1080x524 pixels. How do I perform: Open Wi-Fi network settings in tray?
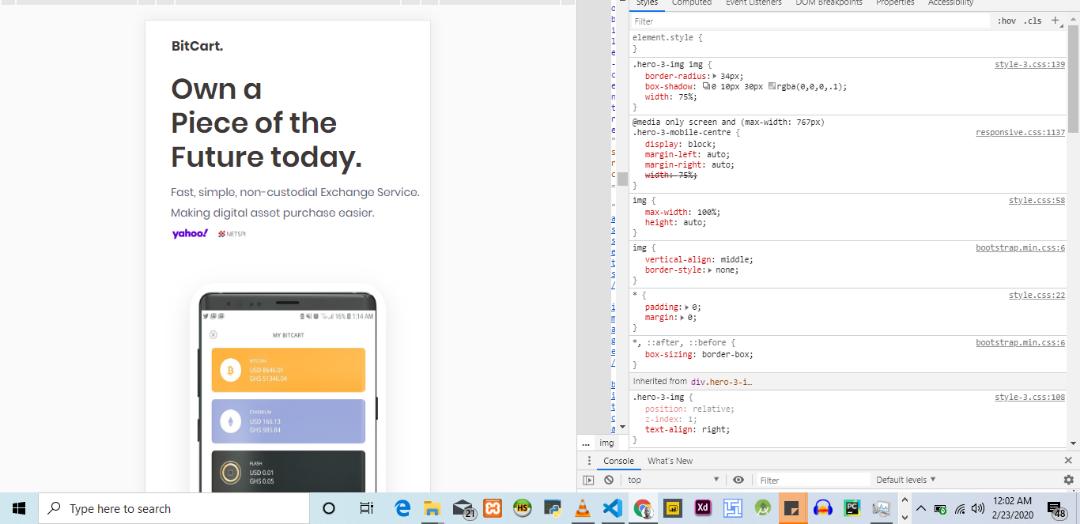tap(959, 510)
